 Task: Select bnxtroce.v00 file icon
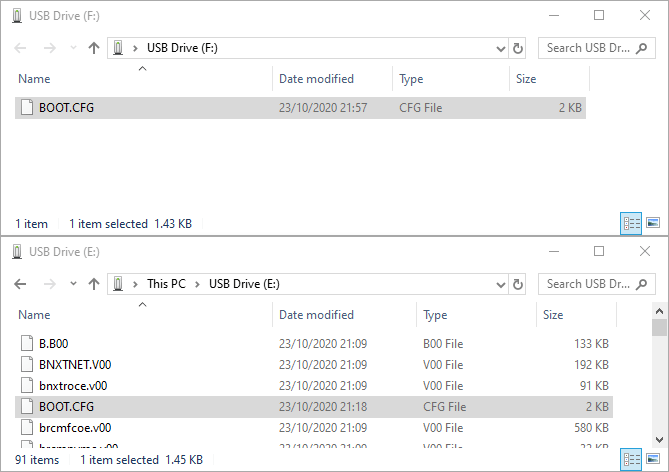(x=27, y=385)
